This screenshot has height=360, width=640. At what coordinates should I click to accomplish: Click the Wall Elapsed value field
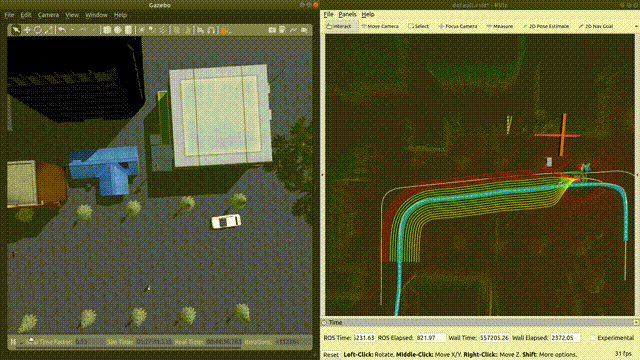[x=565, y=338]
